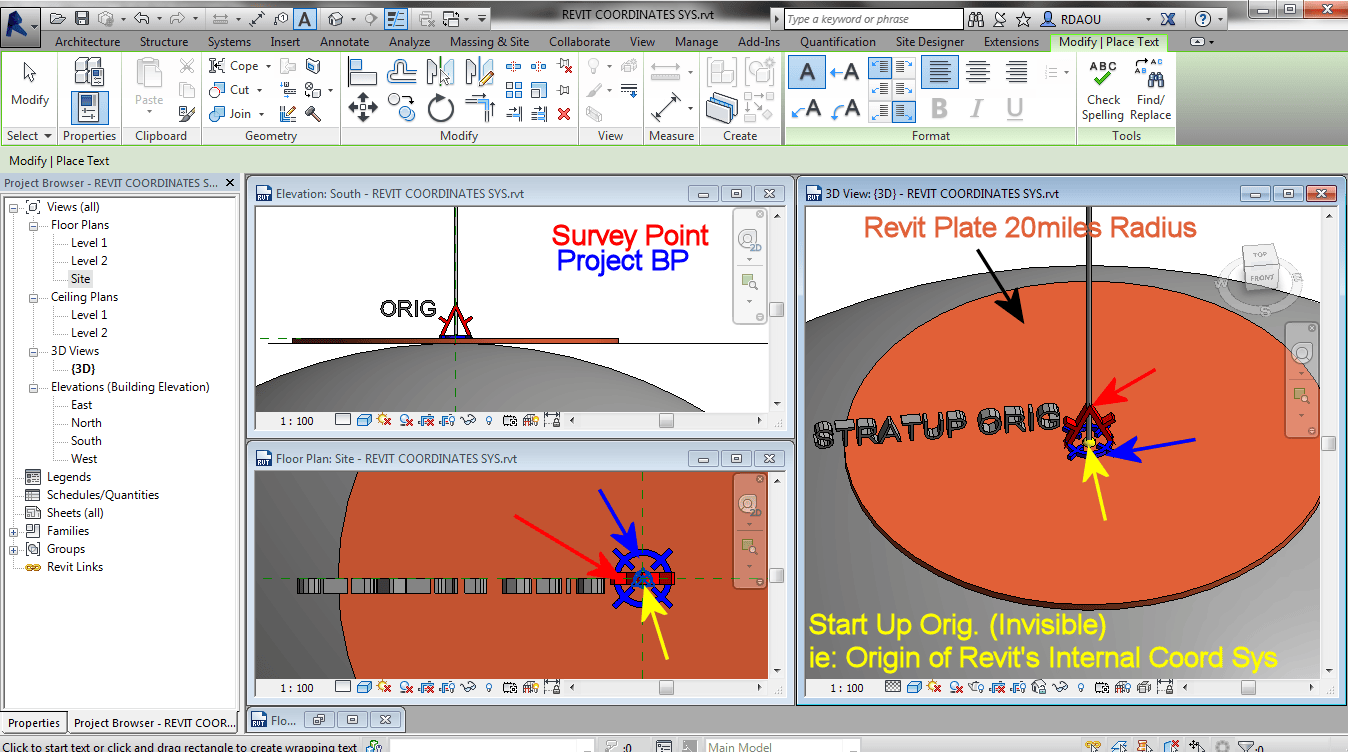Open the Architecture ribbon tab
1348x752 pixels.
click(88, 42)
